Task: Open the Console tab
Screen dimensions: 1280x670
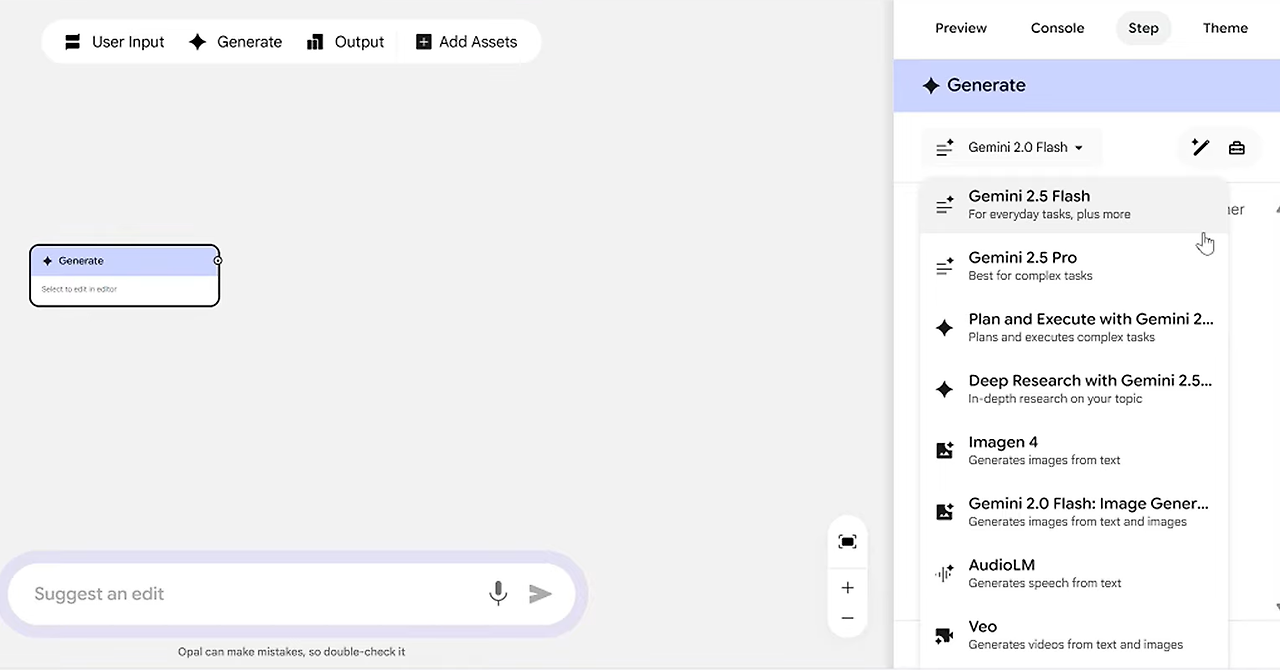Action: (x=1057, y=28)
